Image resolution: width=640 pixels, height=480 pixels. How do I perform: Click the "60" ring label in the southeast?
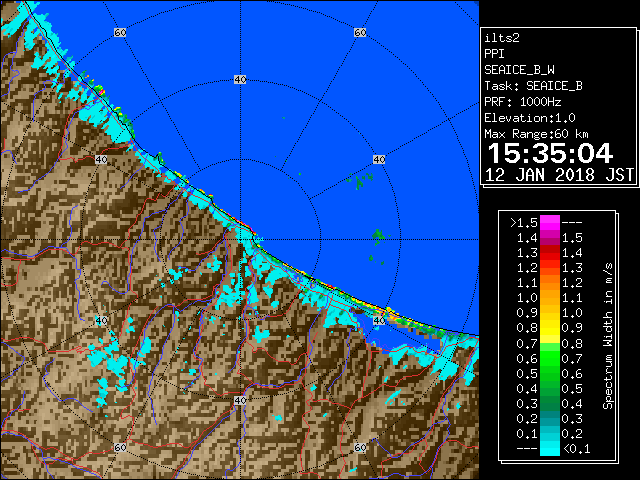tap(360, 447)
